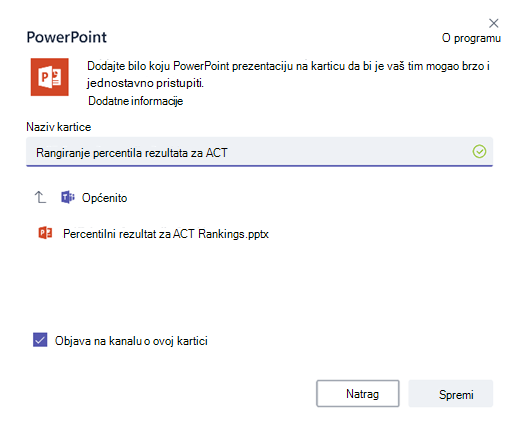Image resolution: width=520 pixels, height=434 pixels.
Task: Open the Općenito channel folder
Action: 104,198
